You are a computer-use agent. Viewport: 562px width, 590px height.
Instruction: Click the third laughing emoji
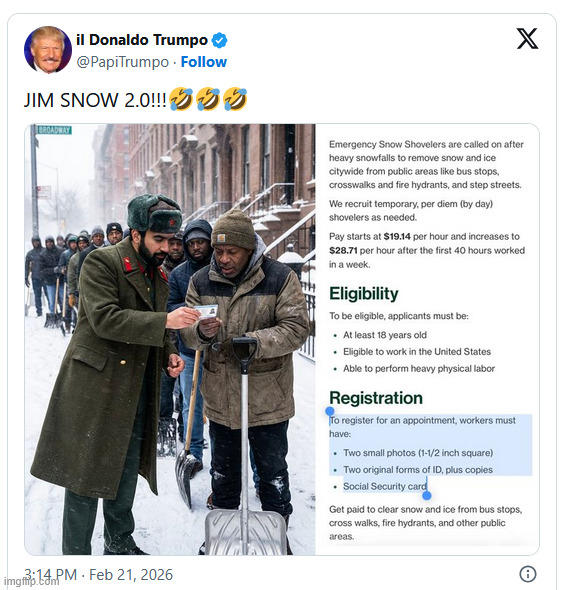(x=235, y=99)
